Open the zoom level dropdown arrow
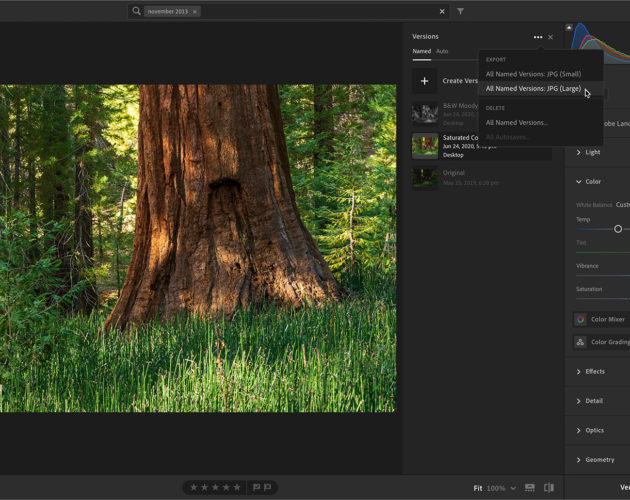Screen dimensions: 630x500 513,488
